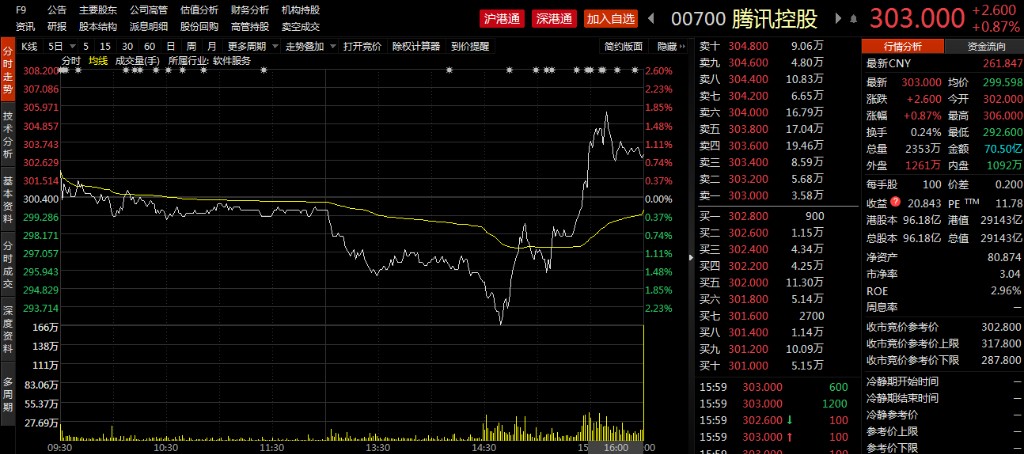Open 主要股东 menu item
Viewport: 1024px width, 454px height.
pos(98,10)
